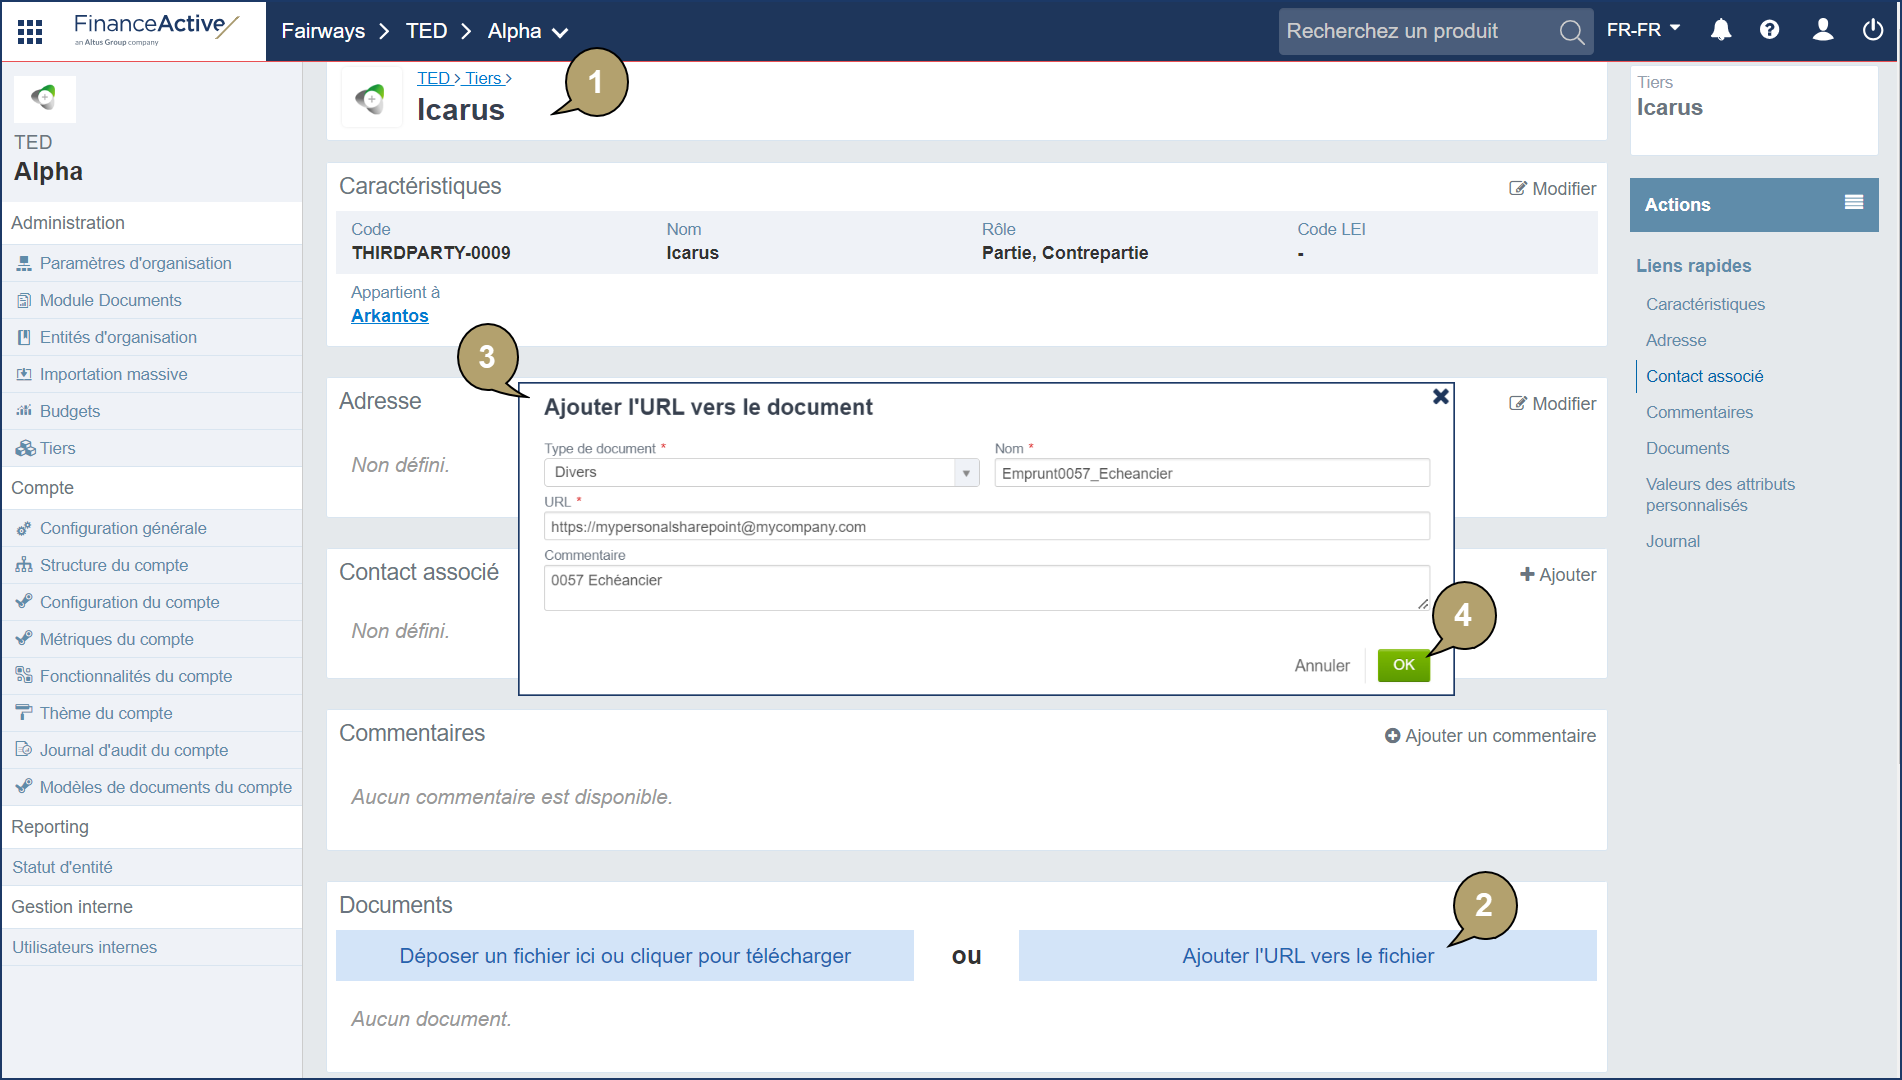The height and width of the screenshot is (1080, 1902).
Task: Close the Ajouter l'URL dialog
Action: point(1440,397)
